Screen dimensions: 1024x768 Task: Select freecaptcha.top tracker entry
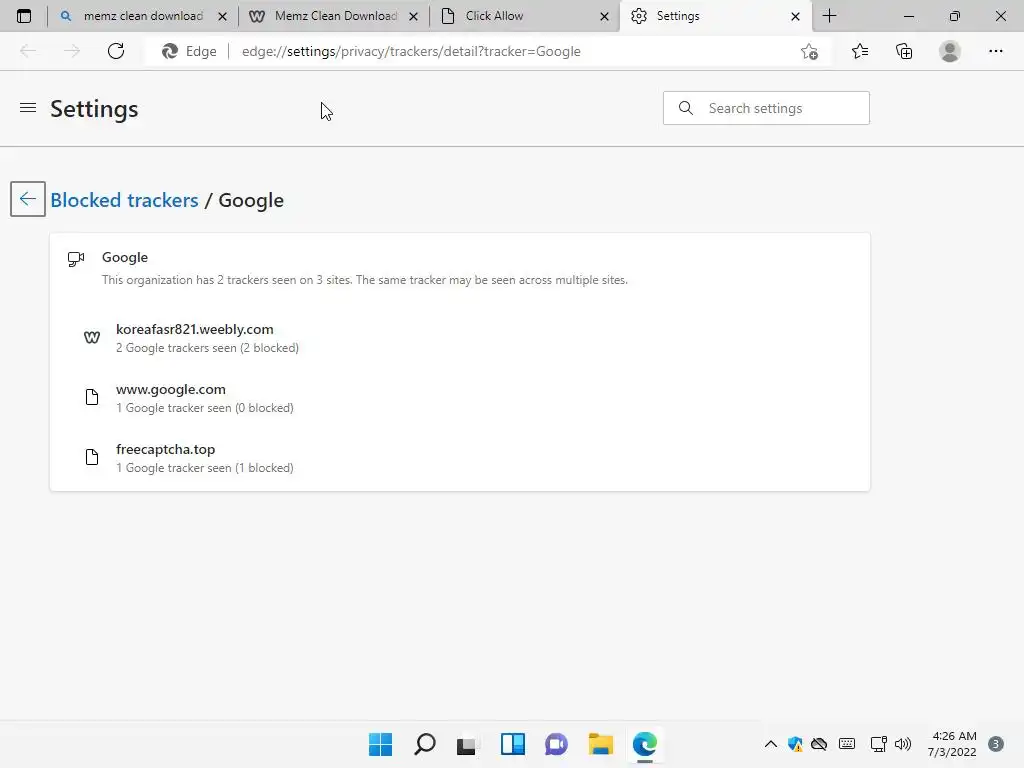(x=460, y=458)
